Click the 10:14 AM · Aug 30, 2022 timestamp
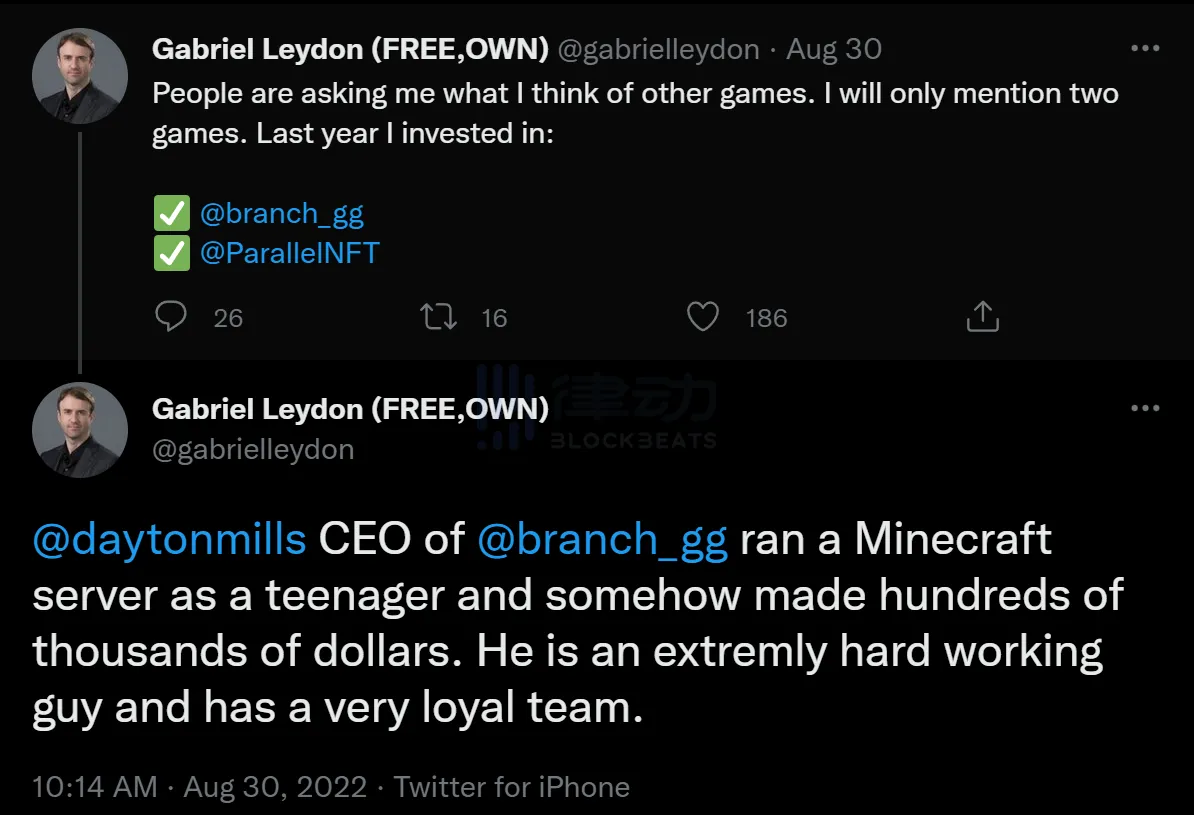Viewport: 1194px width, 815px height. coord(200,786)
